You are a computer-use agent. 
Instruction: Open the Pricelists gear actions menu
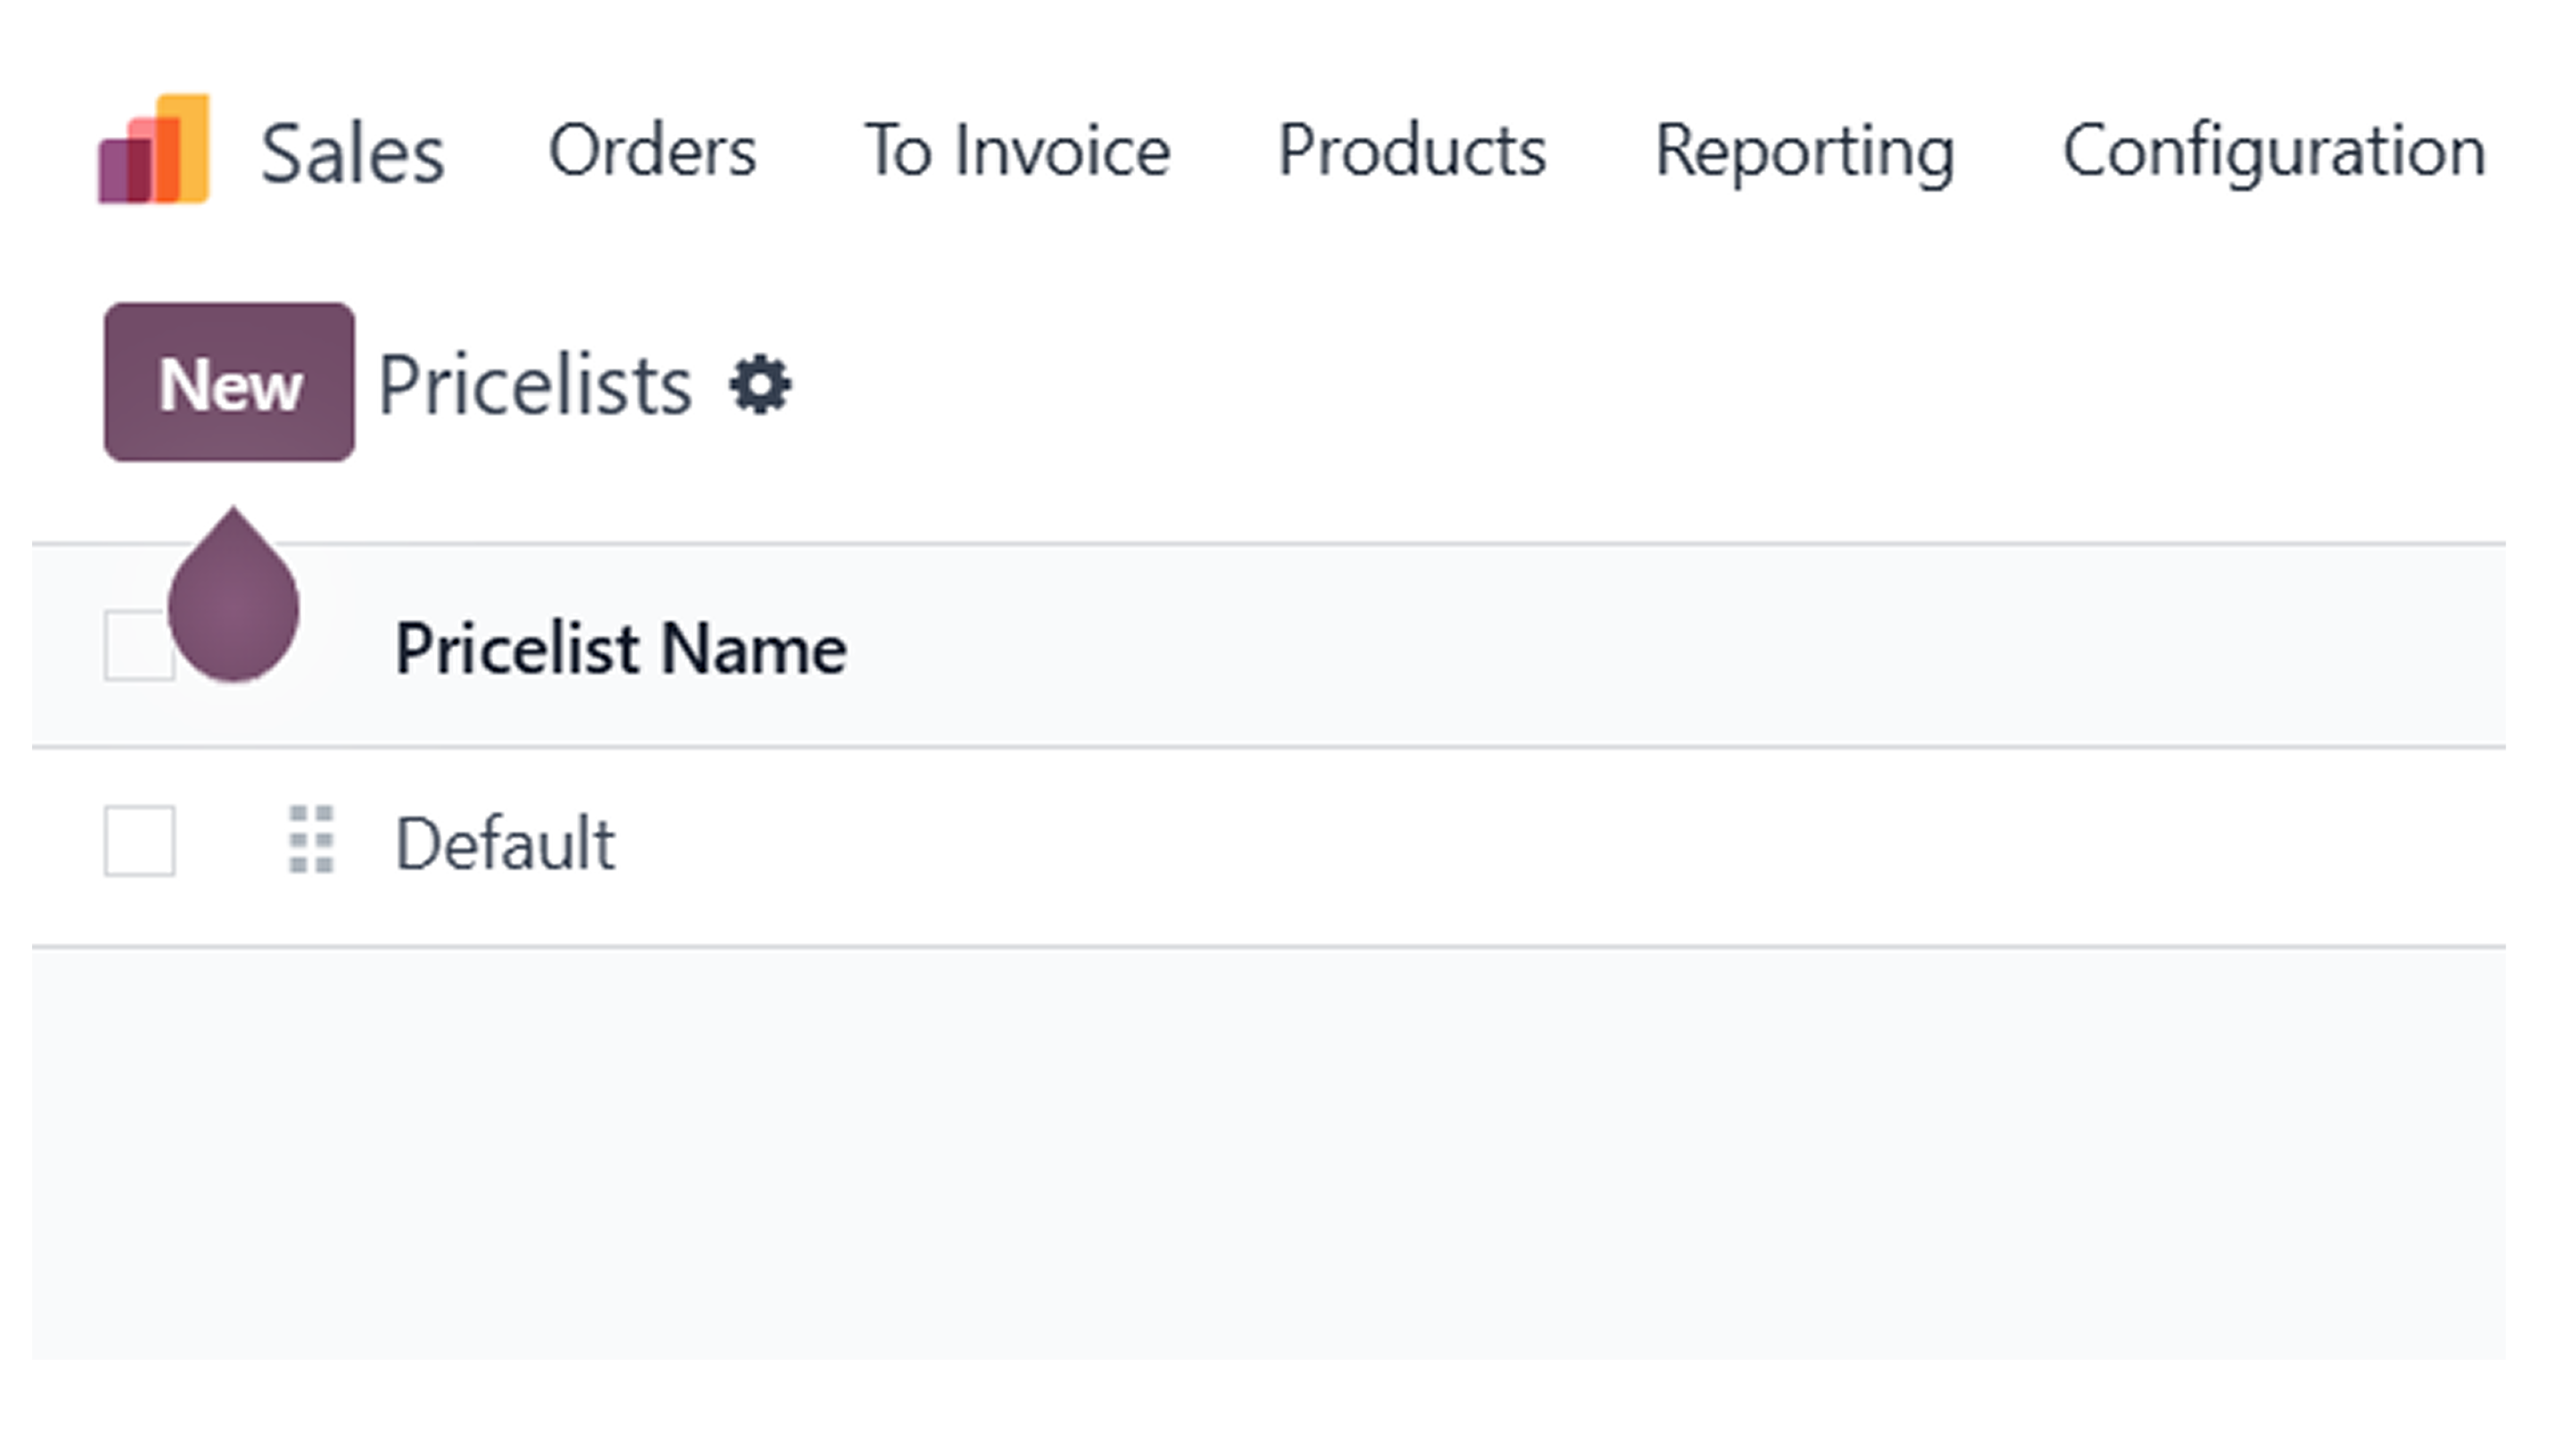[760, 384]
